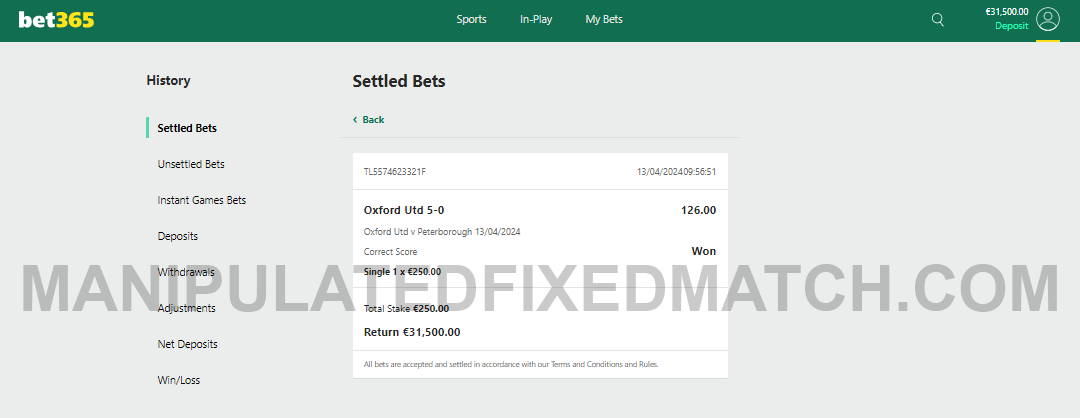The image size is (1080, 418).
Task: View Deposits history
Action: pyautogui.click(x=178, y=236)
